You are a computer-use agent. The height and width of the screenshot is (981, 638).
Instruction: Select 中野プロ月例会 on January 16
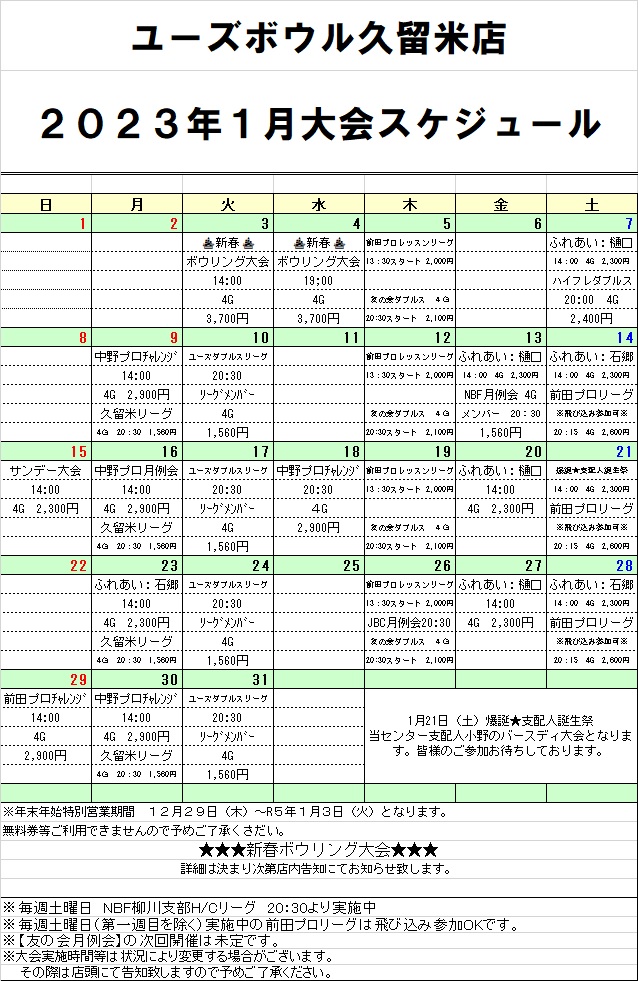click(x=137, y=470)
